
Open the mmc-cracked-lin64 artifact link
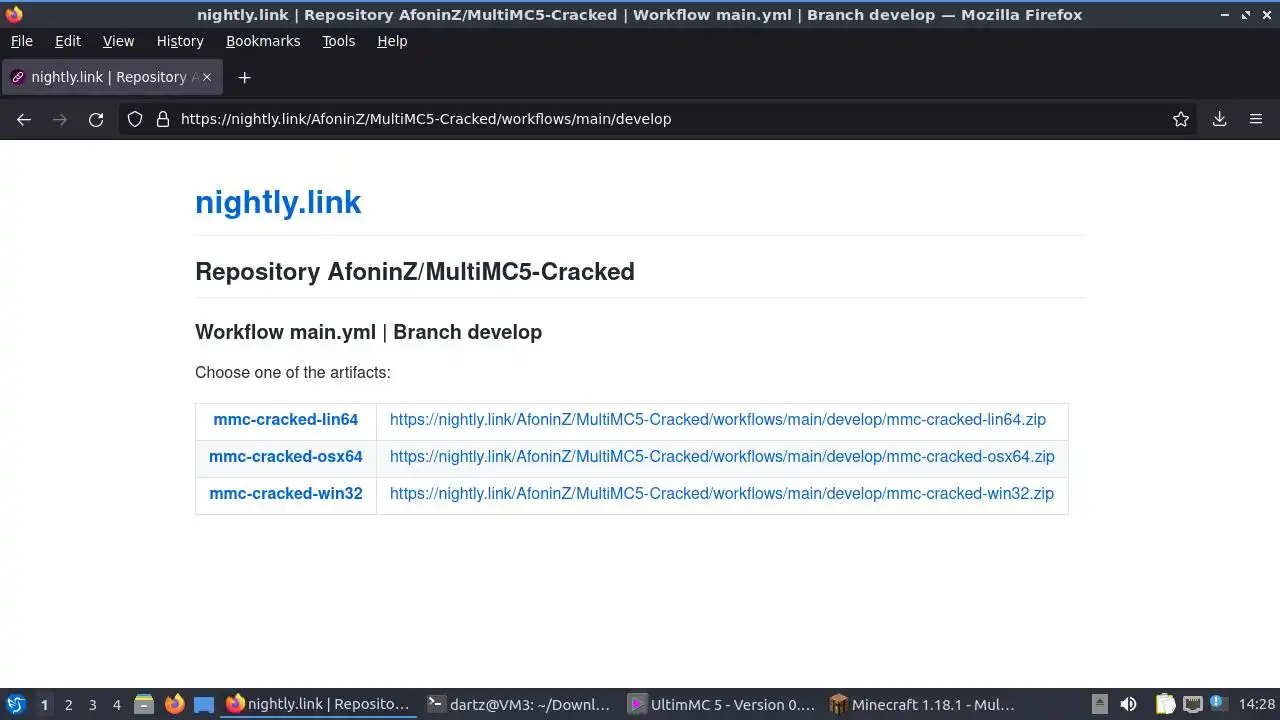[x=285, y=420]
